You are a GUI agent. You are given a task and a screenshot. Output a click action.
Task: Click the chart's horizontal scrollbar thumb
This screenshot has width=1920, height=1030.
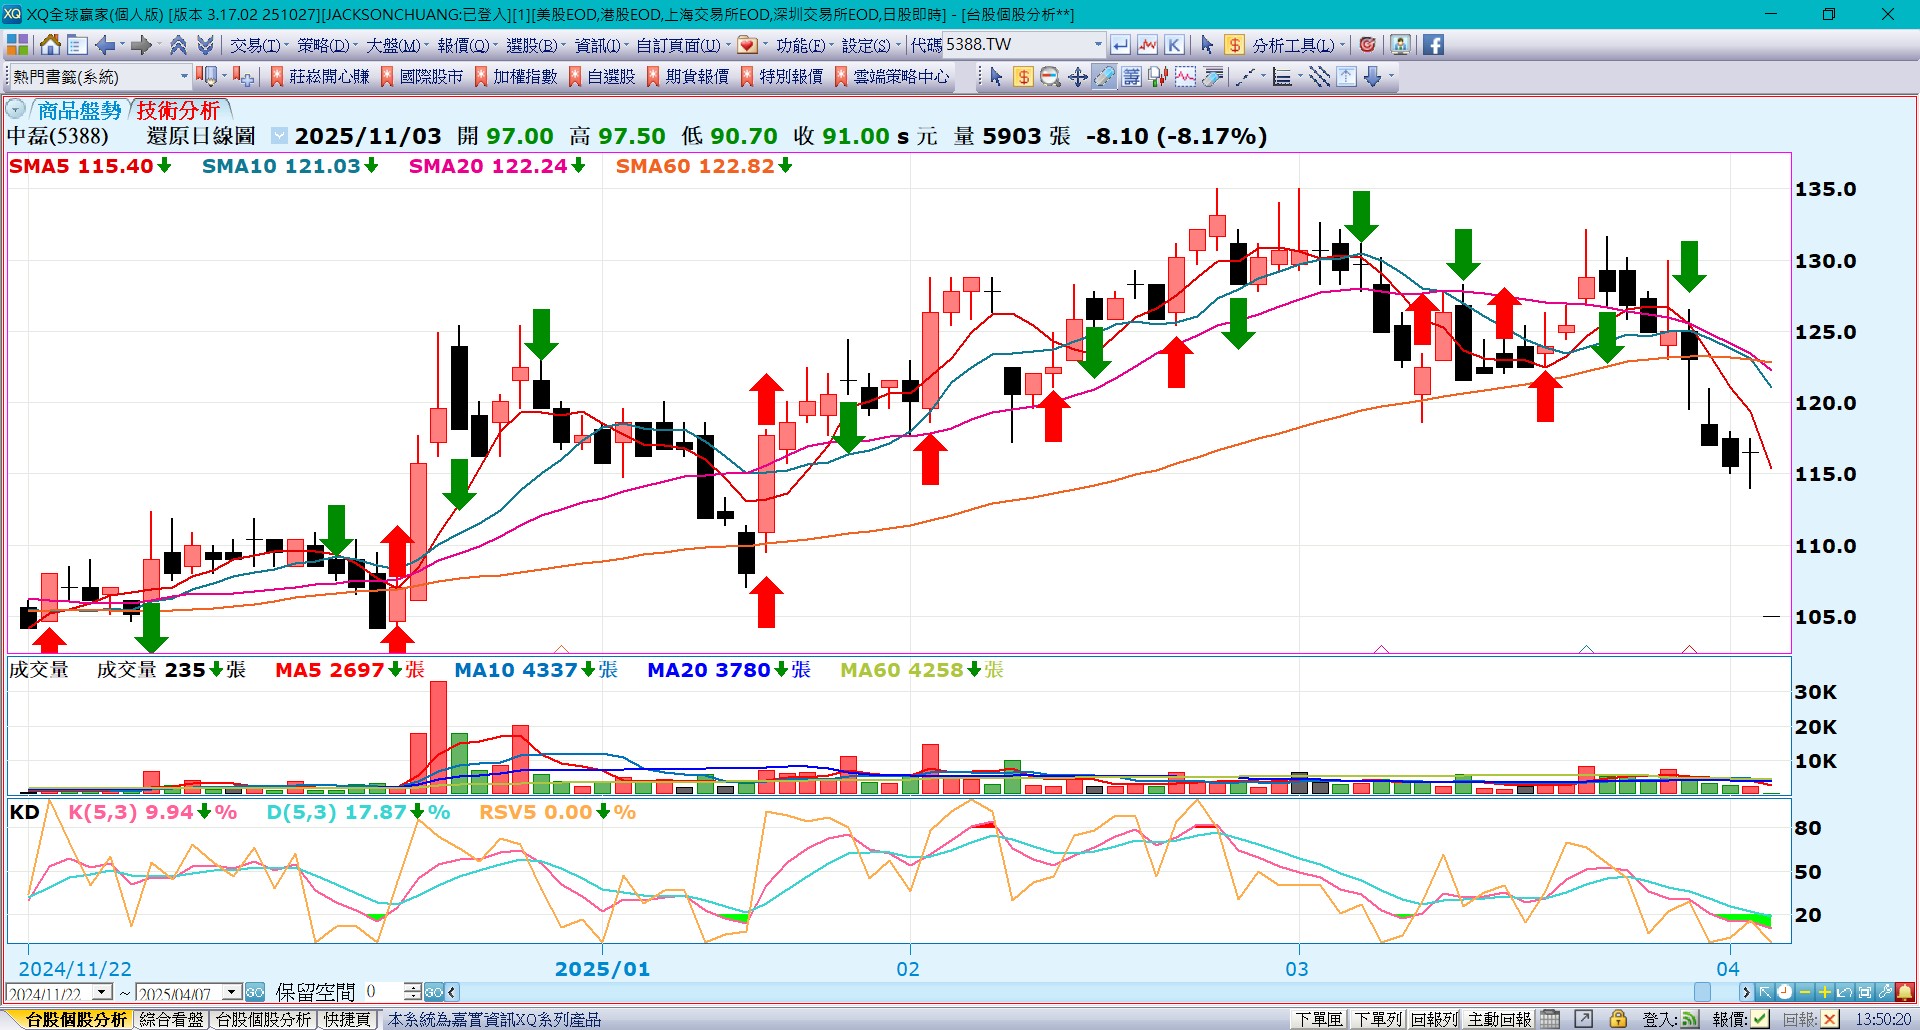tap(1702, 992)
